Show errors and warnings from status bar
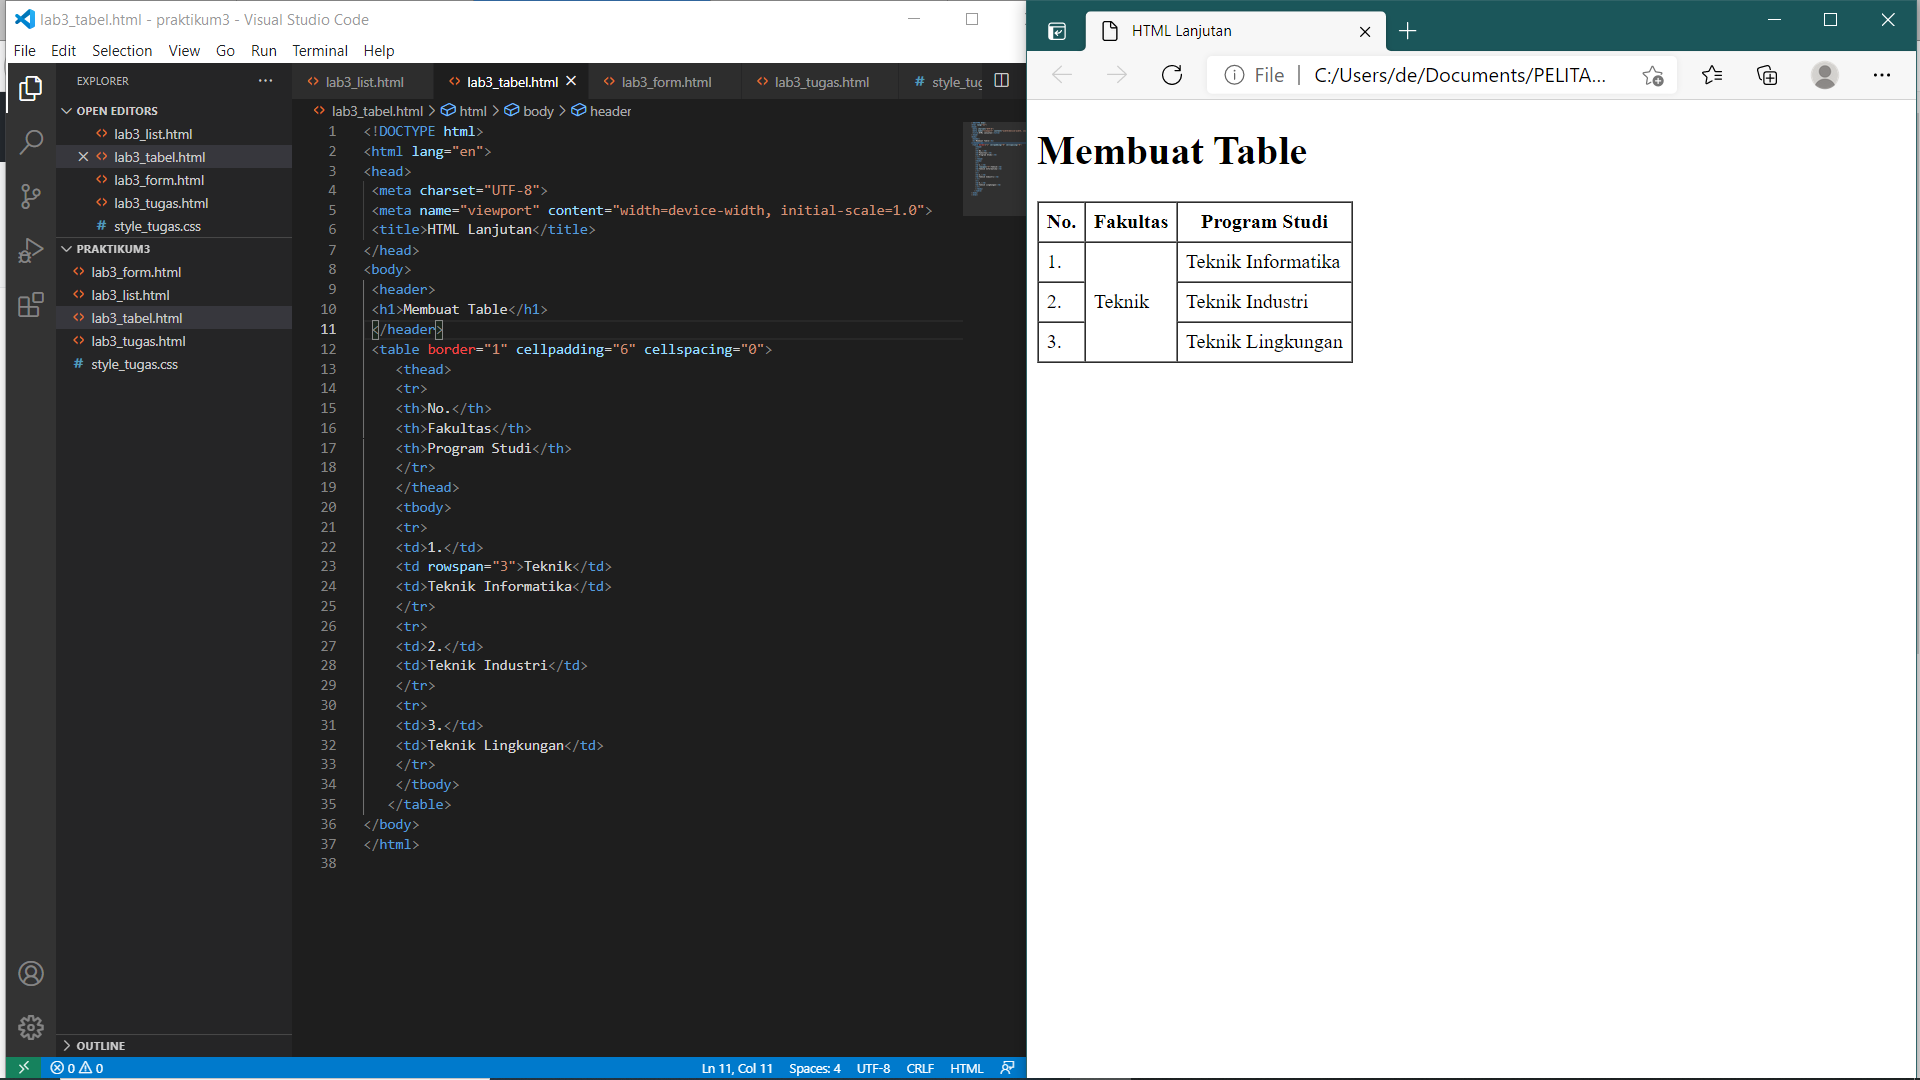Viewport: 1920px width, 1080px height. click(76, 1067)
